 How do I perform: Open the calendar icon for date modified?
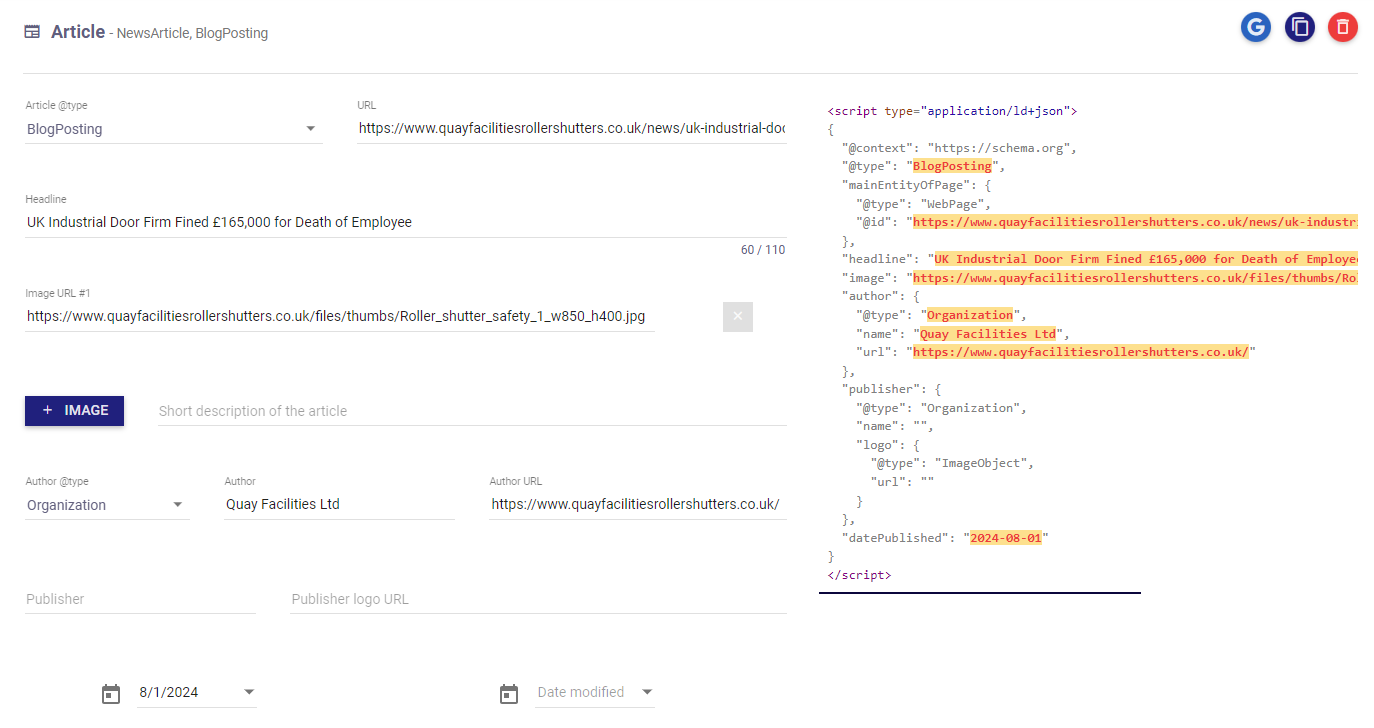pos(509,693)
